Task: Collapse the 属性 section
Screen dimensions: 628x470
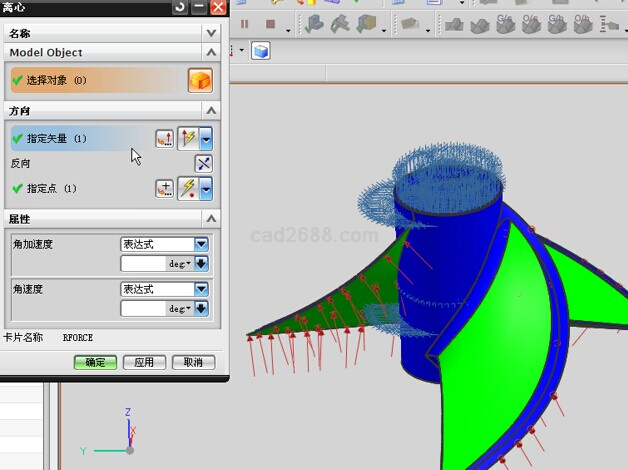Action: coord(210,218)
